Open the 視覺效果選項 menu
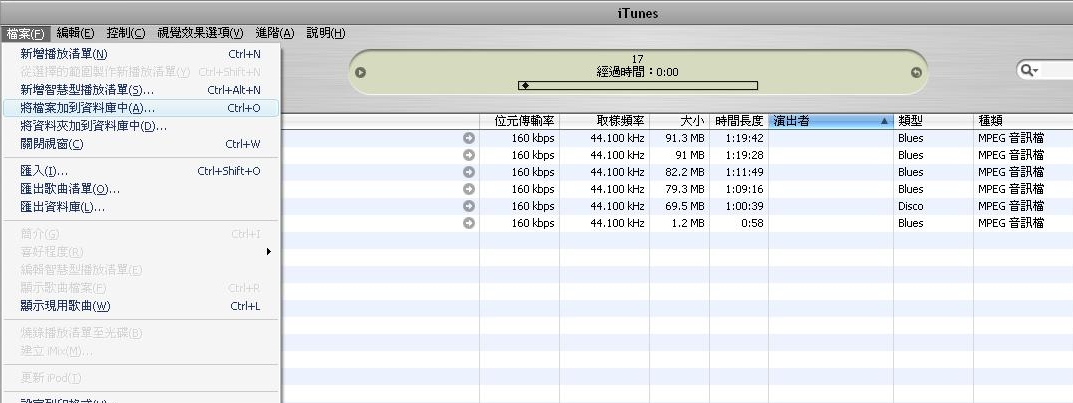The height and width of the screenshot is (403, 1073). pos(200,33)
